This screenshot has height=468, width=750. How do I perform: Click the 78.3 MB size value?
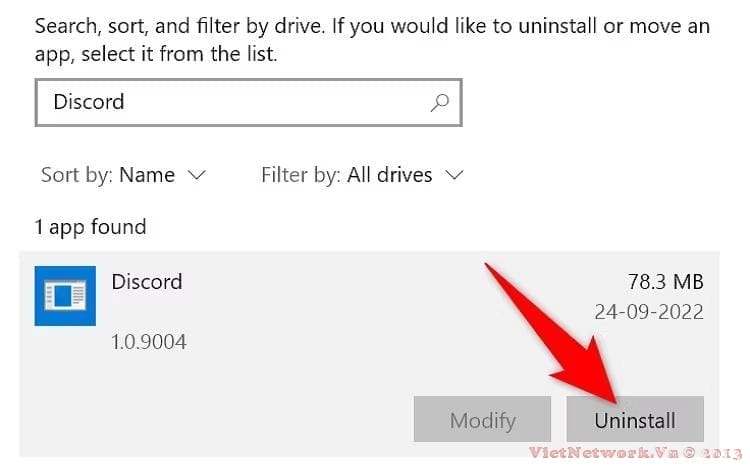(x=666, y=282)
